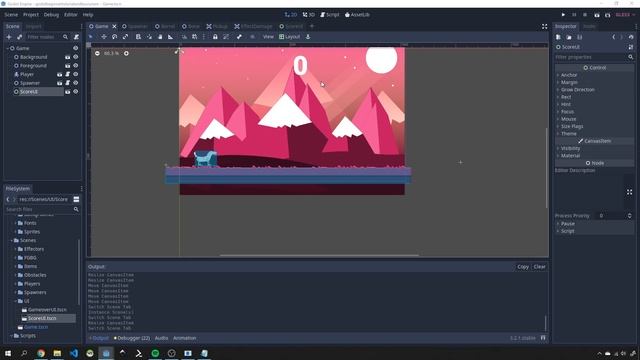Expand the Anchor property section

pyautogui.click(x=594, y=75)
